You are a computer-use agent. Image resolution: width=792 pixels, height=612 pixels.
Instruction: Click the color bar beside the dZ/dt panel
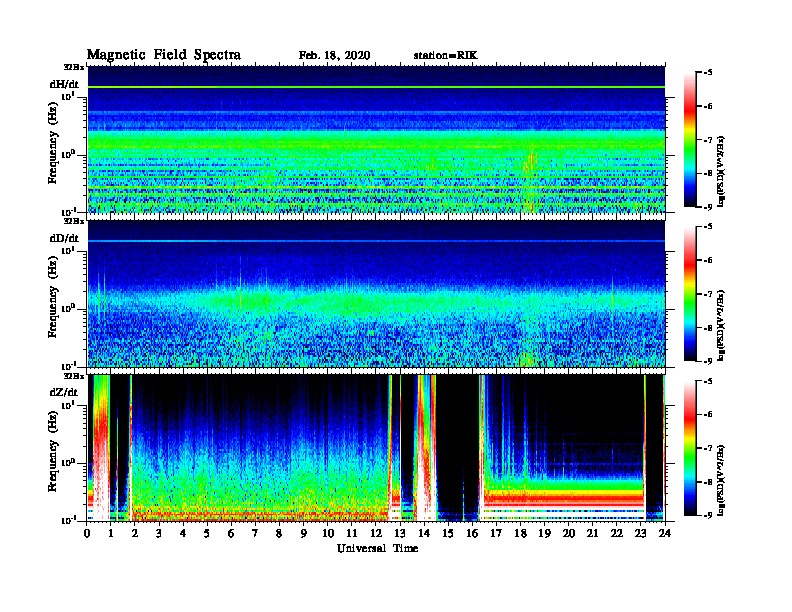pyautogui.click(x=690, y=448)
